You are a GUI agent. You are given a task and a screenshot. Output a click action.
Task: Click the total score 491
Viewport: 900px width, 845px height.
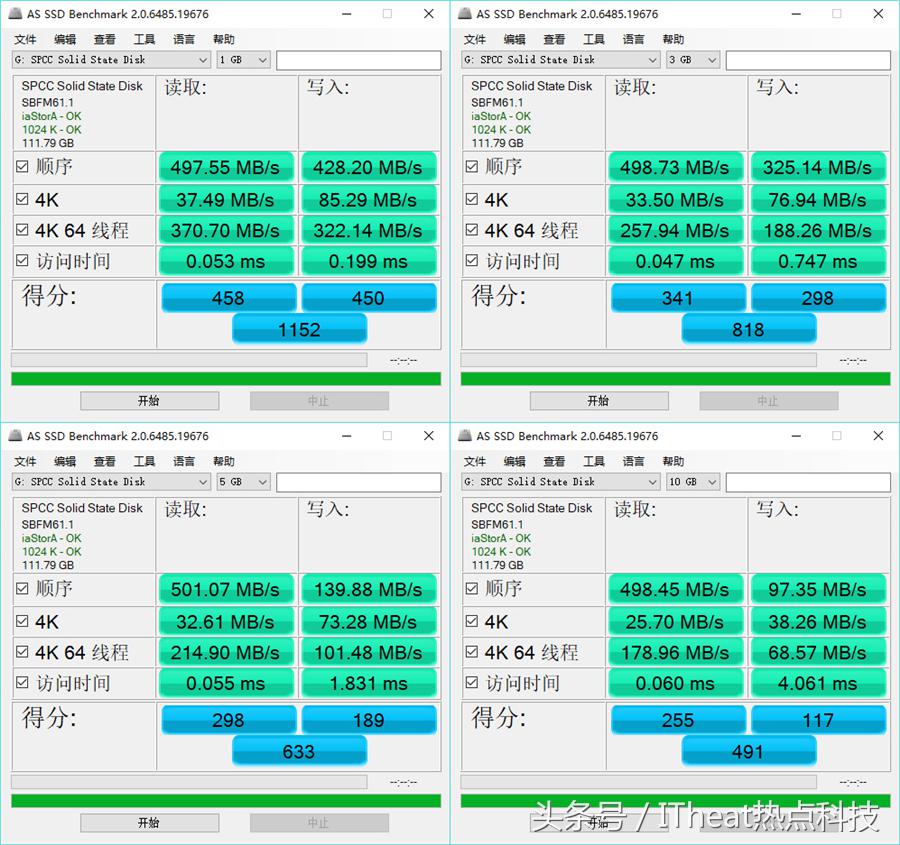click(748, 751)
